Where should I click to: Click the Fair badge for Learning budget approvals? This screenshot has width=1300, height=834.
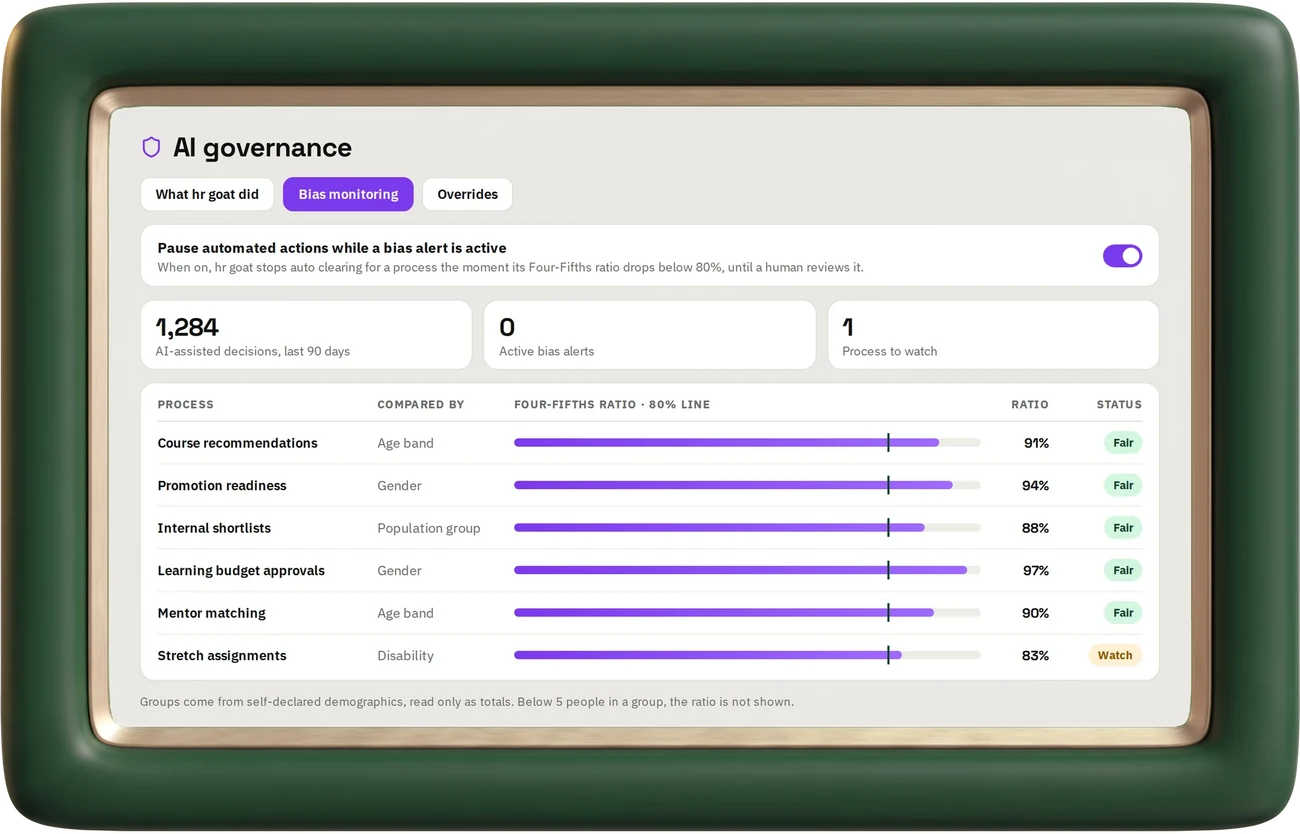(x=1123, y=571)
